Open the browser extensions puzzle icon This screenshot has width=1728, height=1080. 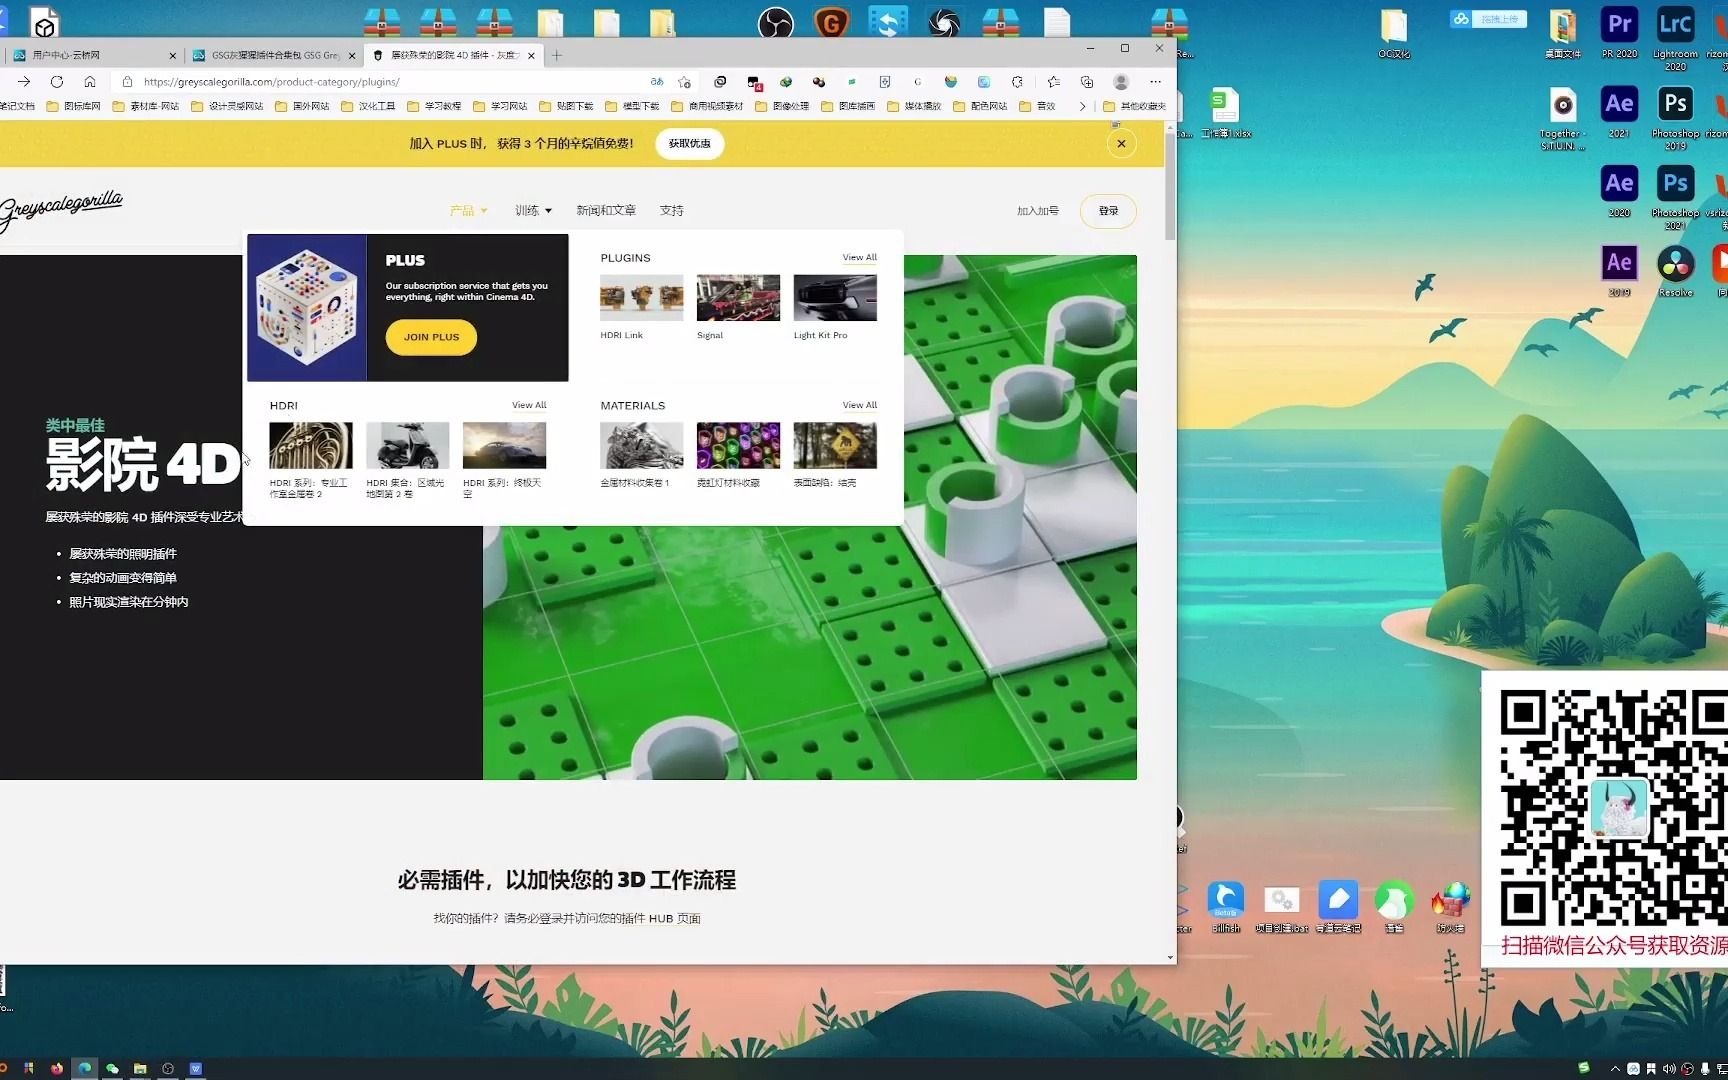(x=1018, y=82)
